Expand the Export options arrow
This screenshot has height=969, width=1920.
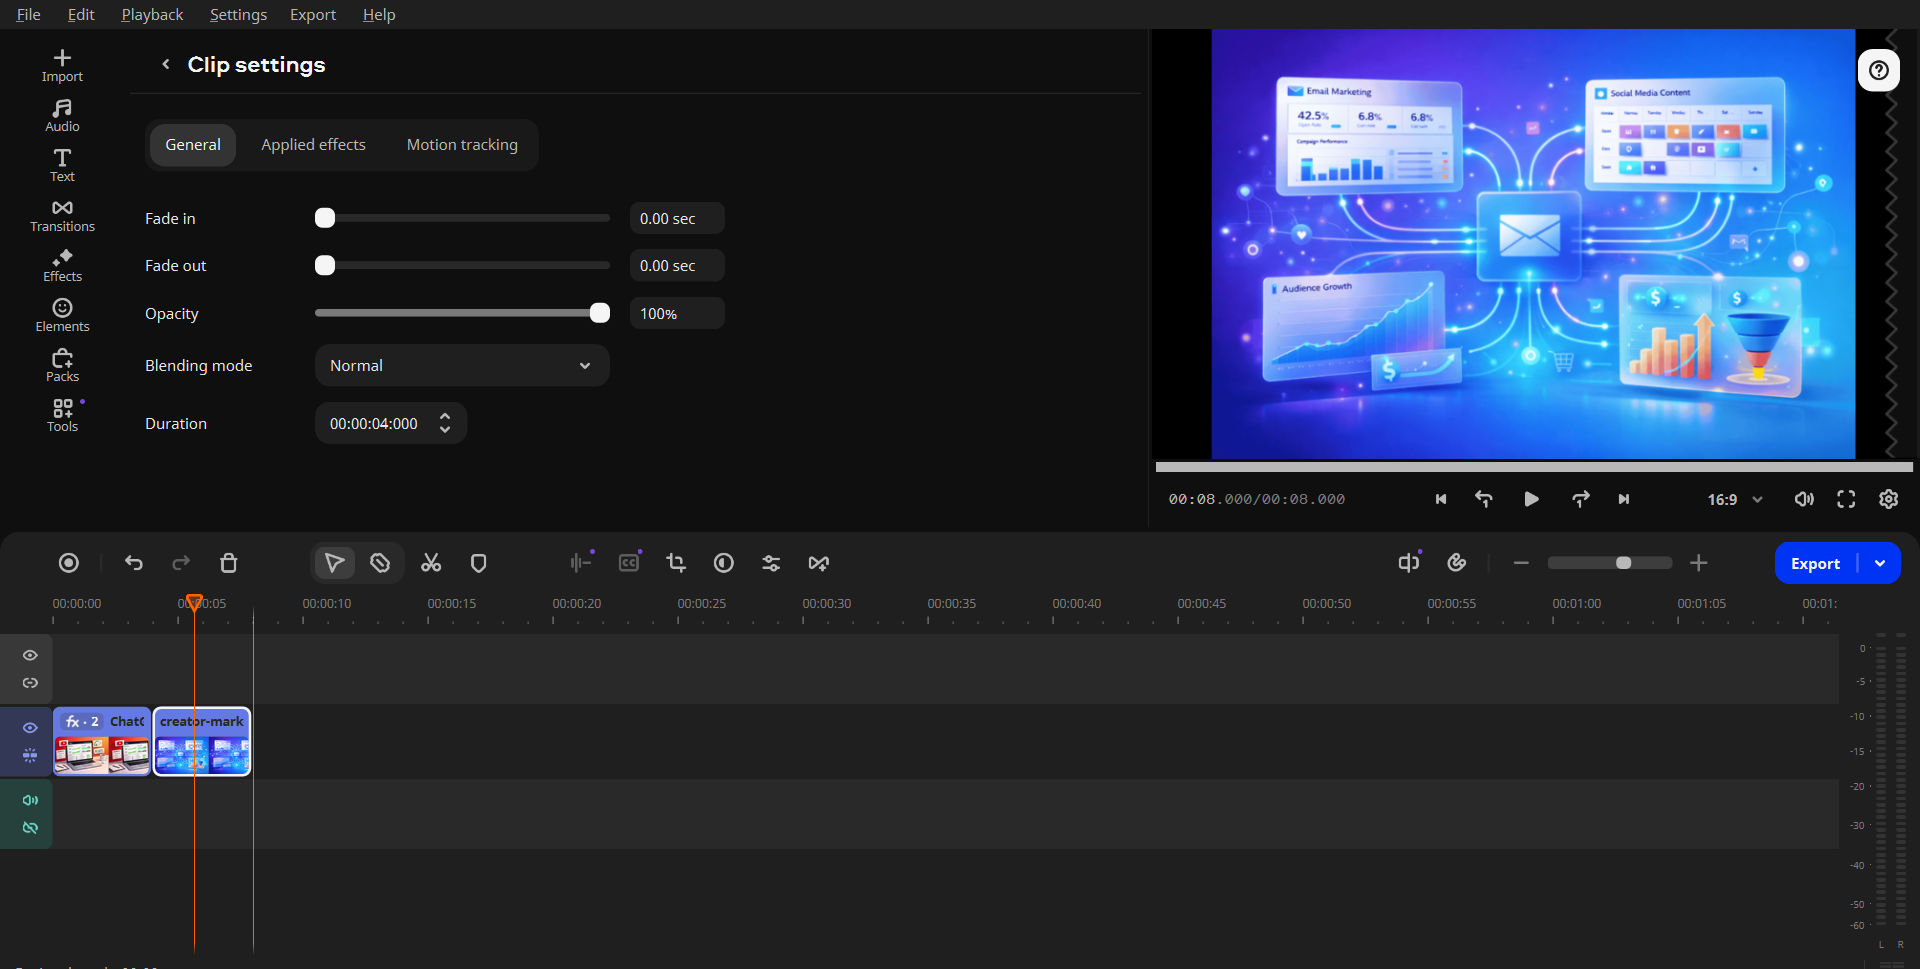(x=1880, y=563)
